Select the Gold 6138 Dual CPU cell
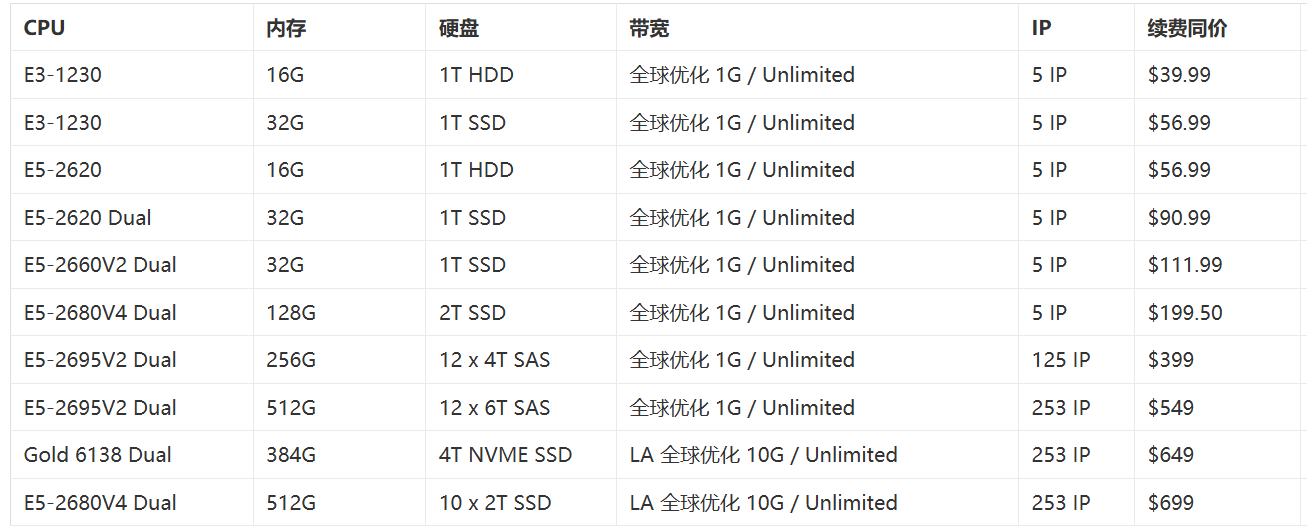 pyautogui.click(x=132, y=455)
